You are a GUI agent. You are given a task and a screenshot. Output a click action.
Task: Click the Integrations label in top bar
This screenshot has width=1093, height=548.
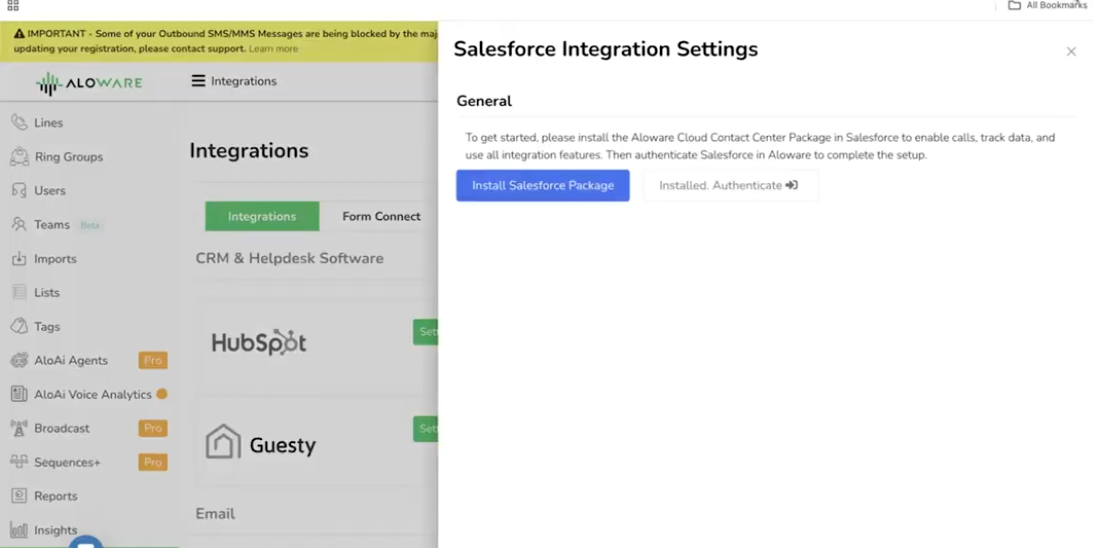coord(244,81)
